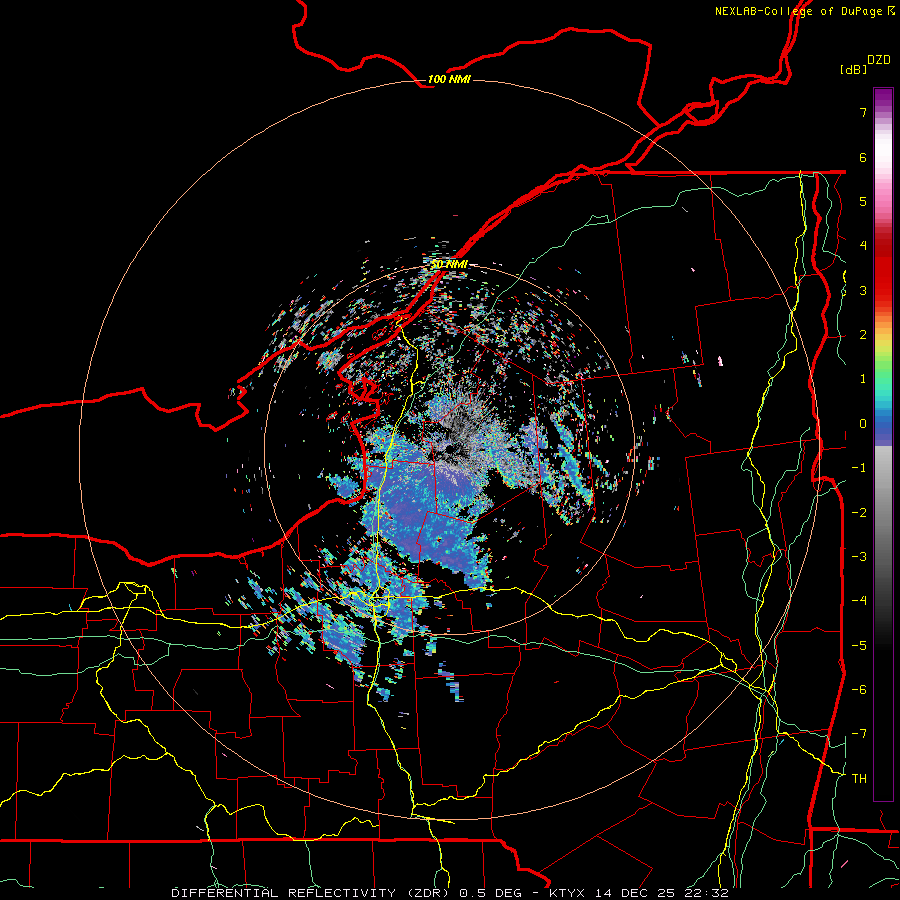Click the [dB] units label
Screen dimensions: 900x900
coord(853,69)
